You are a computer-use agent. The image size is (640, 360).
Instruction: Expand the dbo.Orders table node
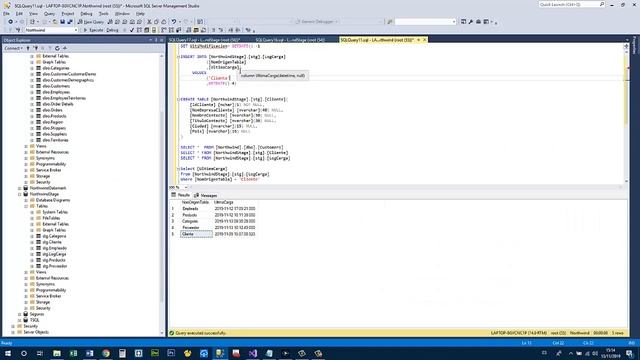point(32,110)
